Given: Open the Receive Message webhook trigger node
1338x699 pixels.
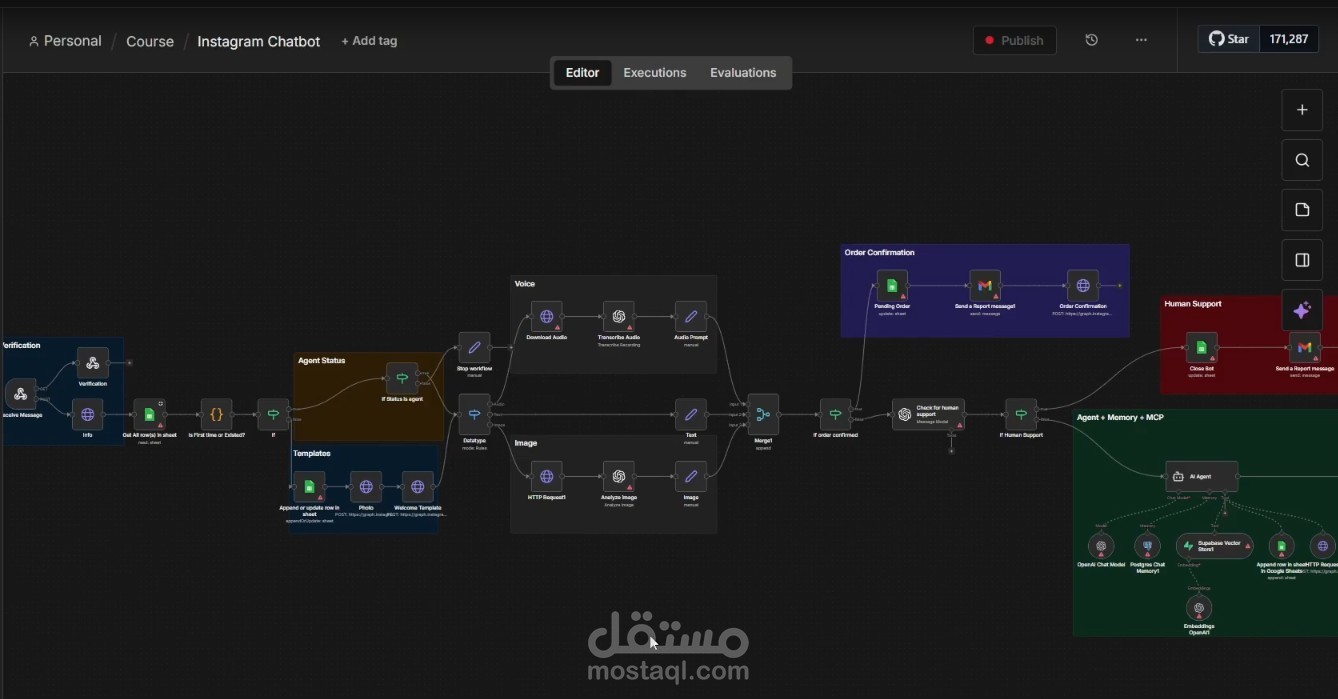Looking at the screenshot, I should click(x=20, y=394).
